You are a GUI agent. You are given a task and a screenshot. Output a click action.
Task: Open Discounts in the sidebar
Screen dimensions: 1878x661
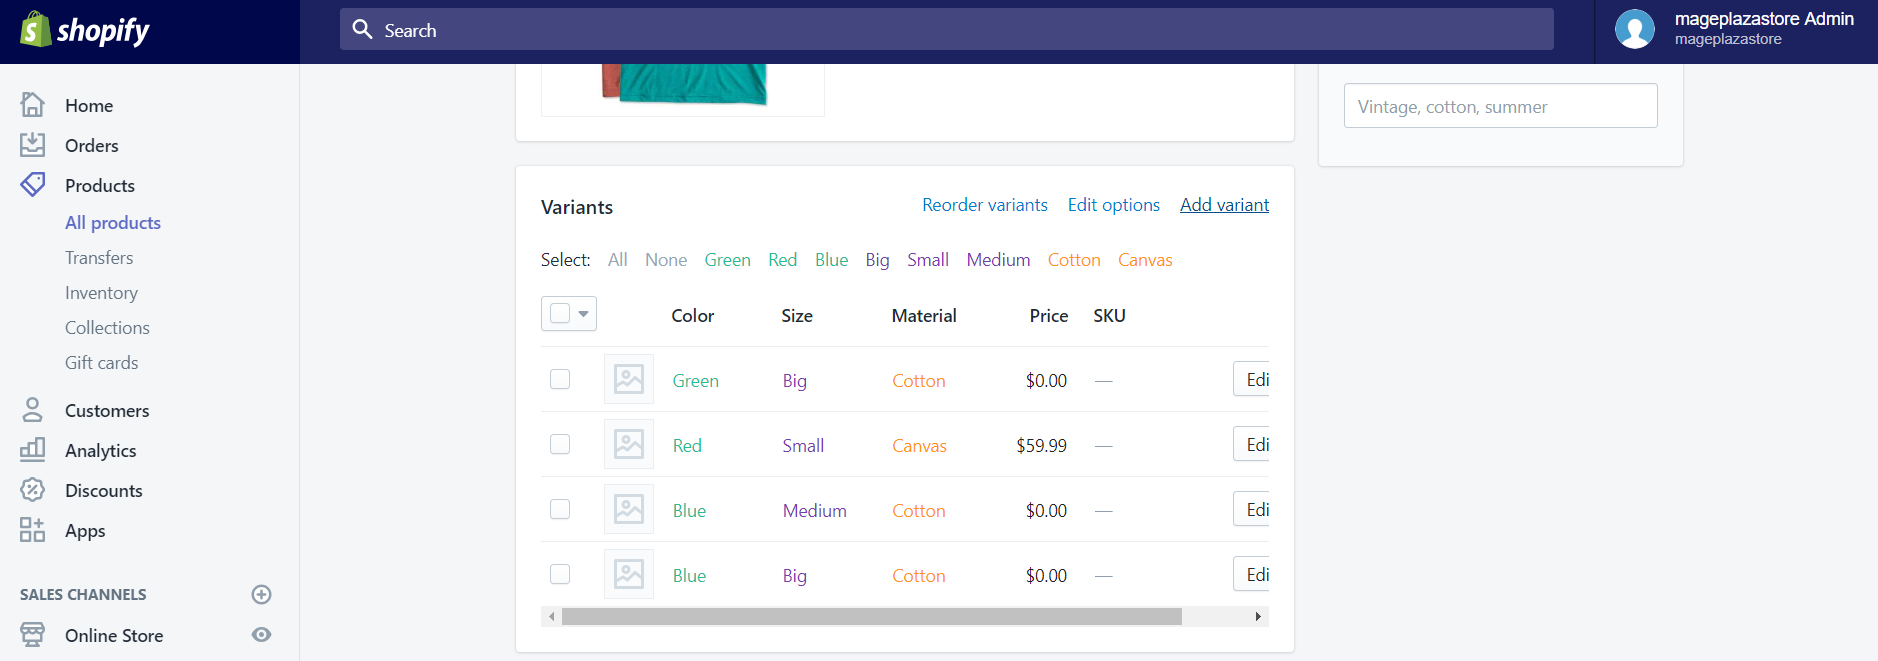[104, 490]
